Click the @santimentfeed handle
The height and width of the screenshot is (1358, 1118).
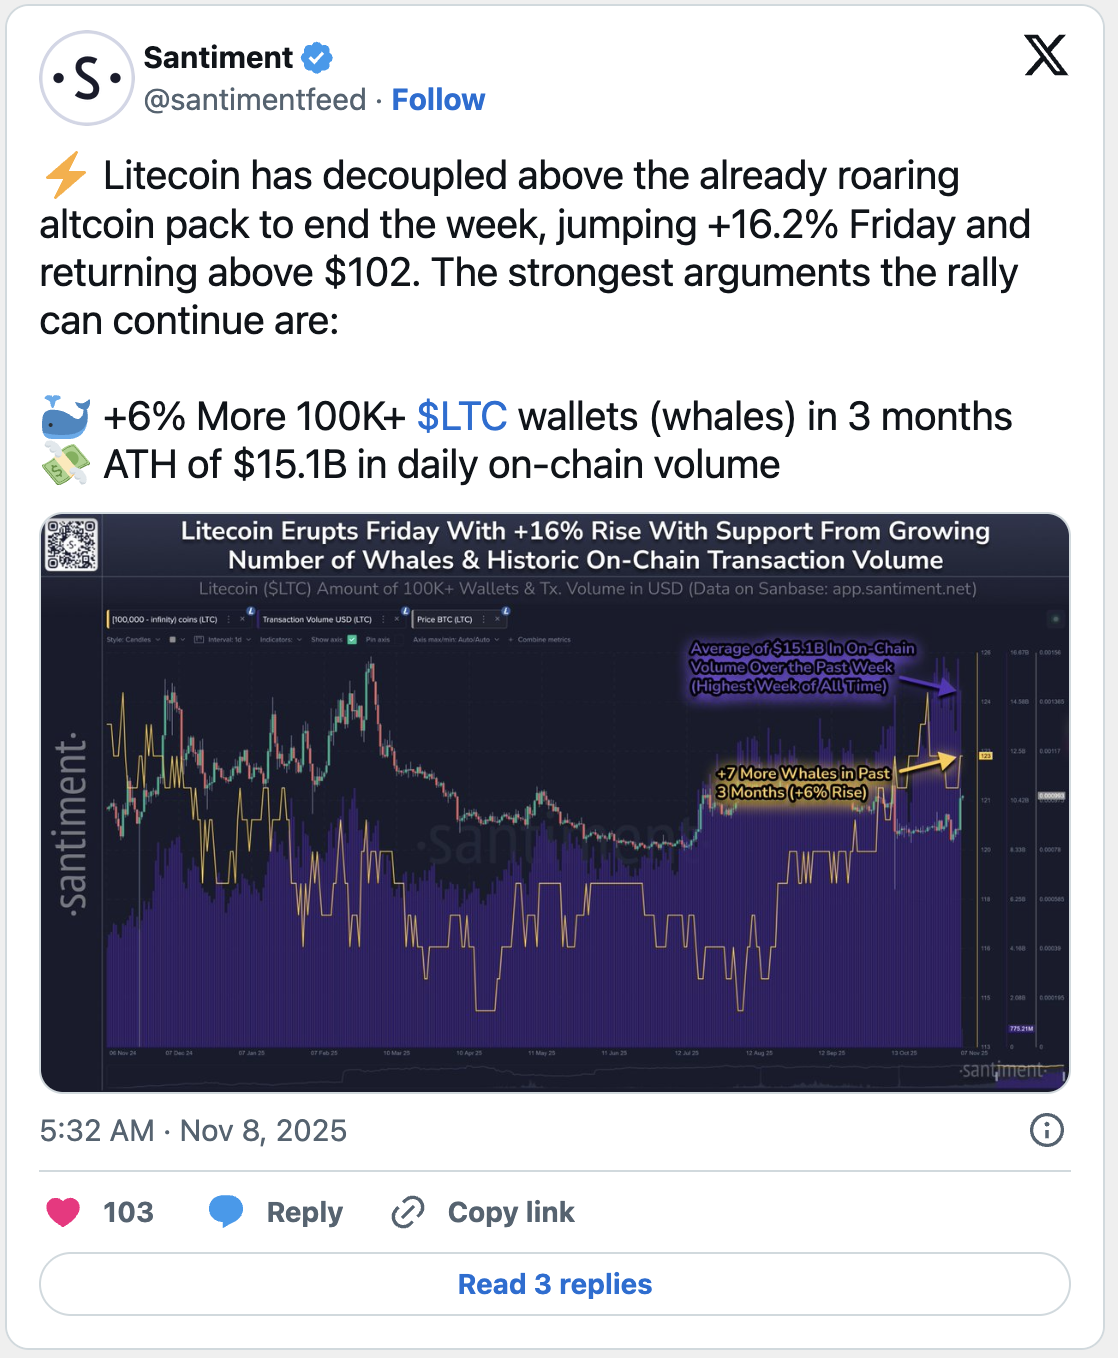[255, 100]
